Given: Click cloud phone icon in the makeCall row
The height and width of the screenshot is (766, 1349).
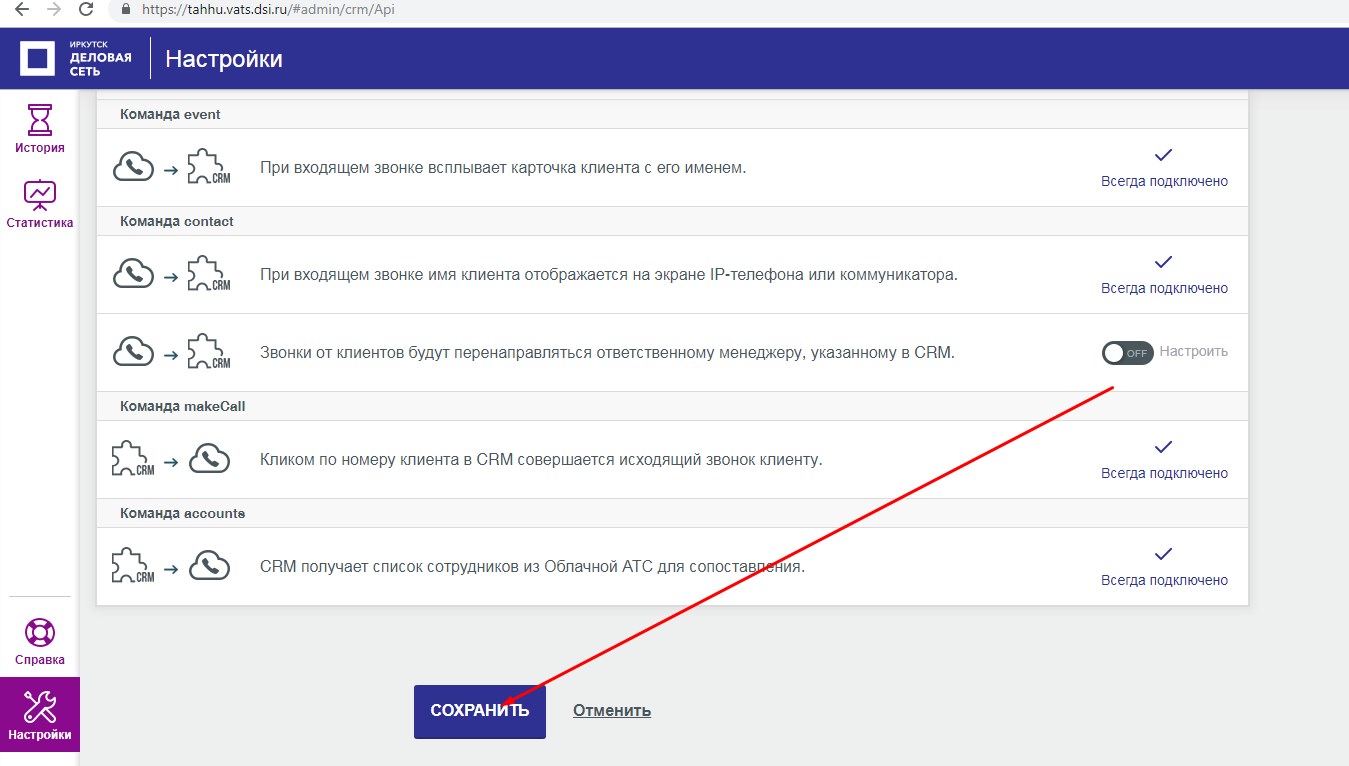Looking at the screenshot, I should (210, 459).
